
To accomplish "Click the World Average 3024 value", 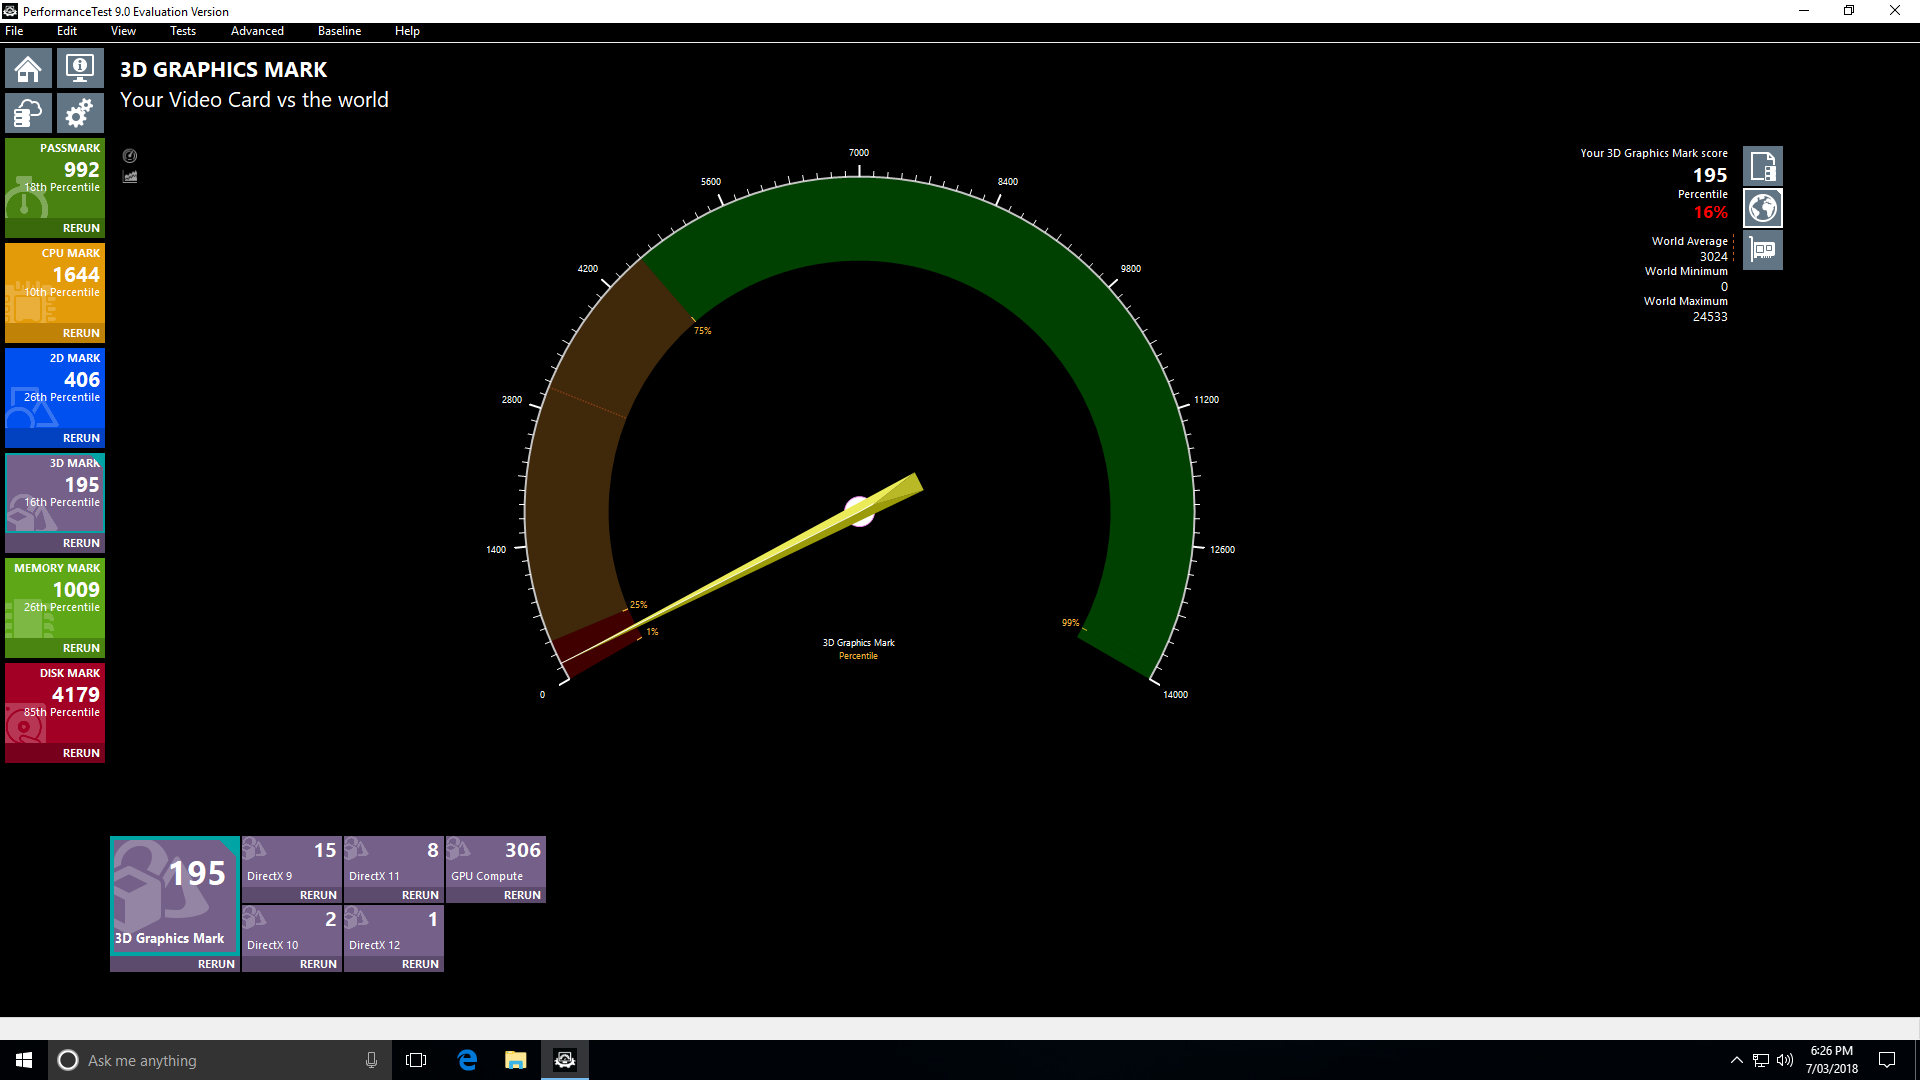I will pyautogui.click(x=1713, y=257).
